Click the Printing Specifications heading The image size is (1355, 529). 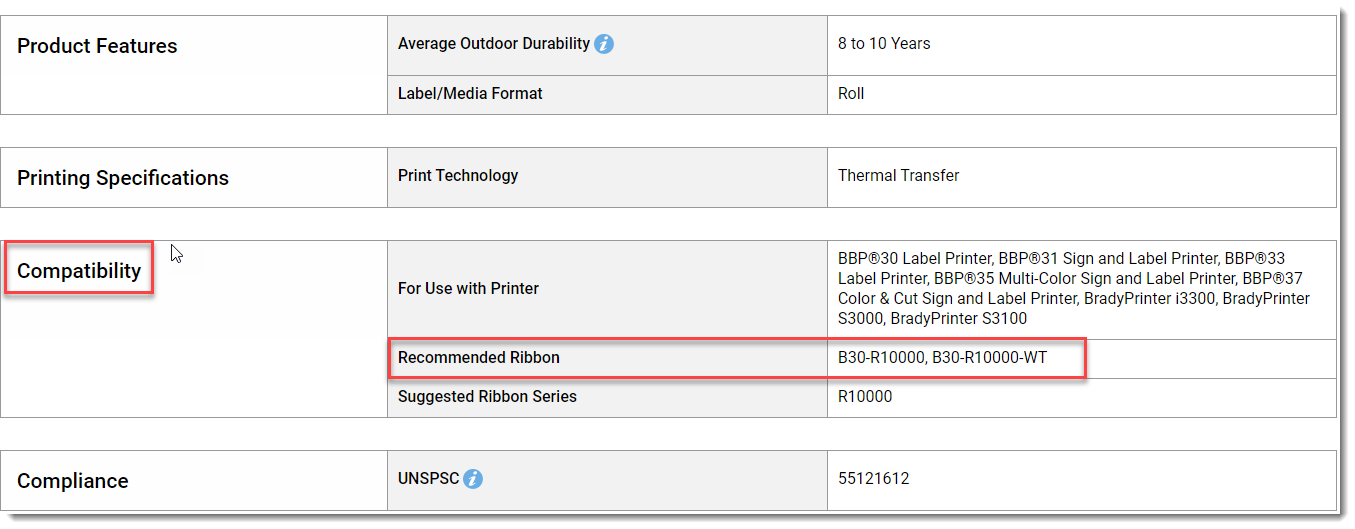click(123, 178)
